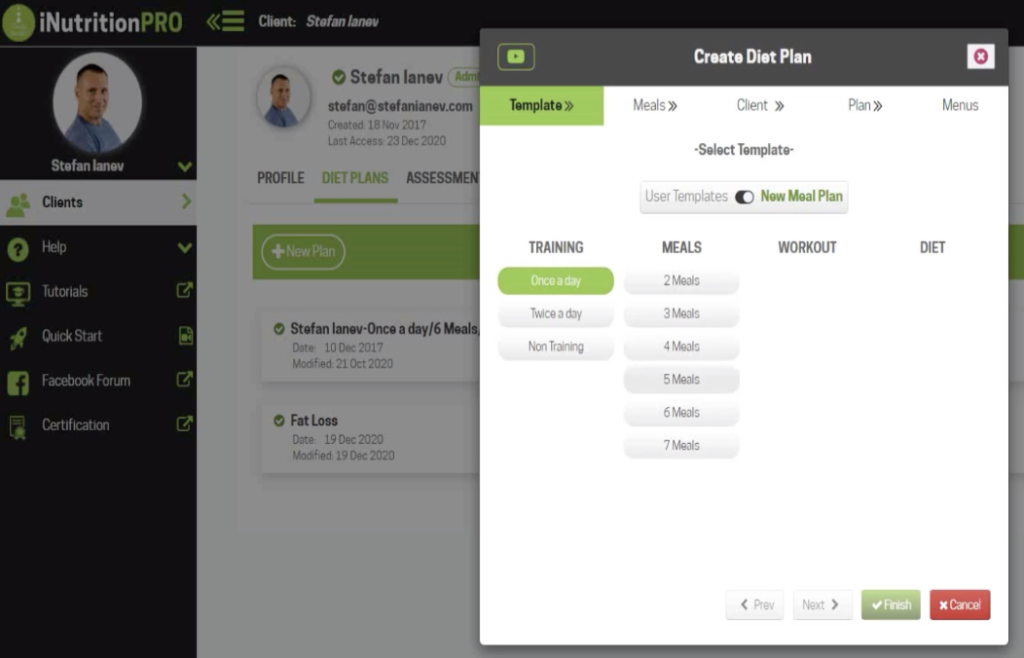
Task: Click the iNutritionPRO logo icon
Action: (x=18, y=22)
